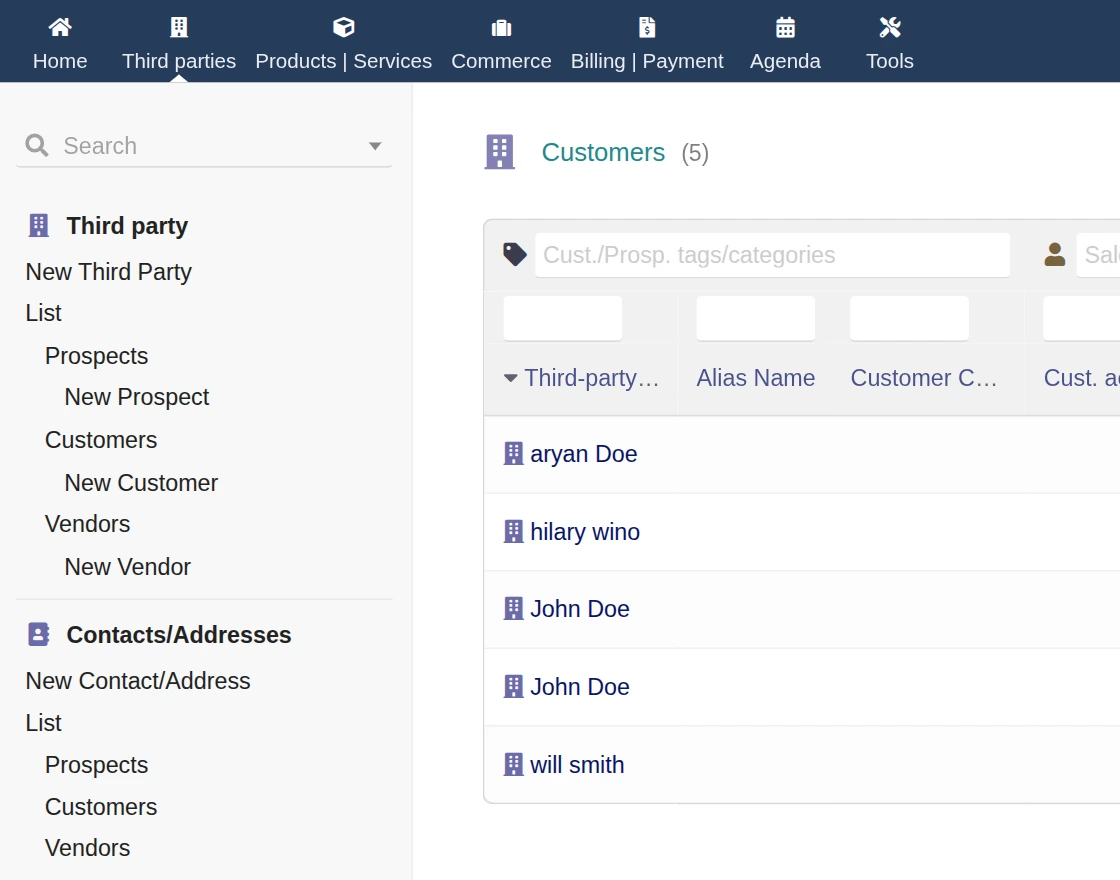Click the Home house icon

point(60,27)
